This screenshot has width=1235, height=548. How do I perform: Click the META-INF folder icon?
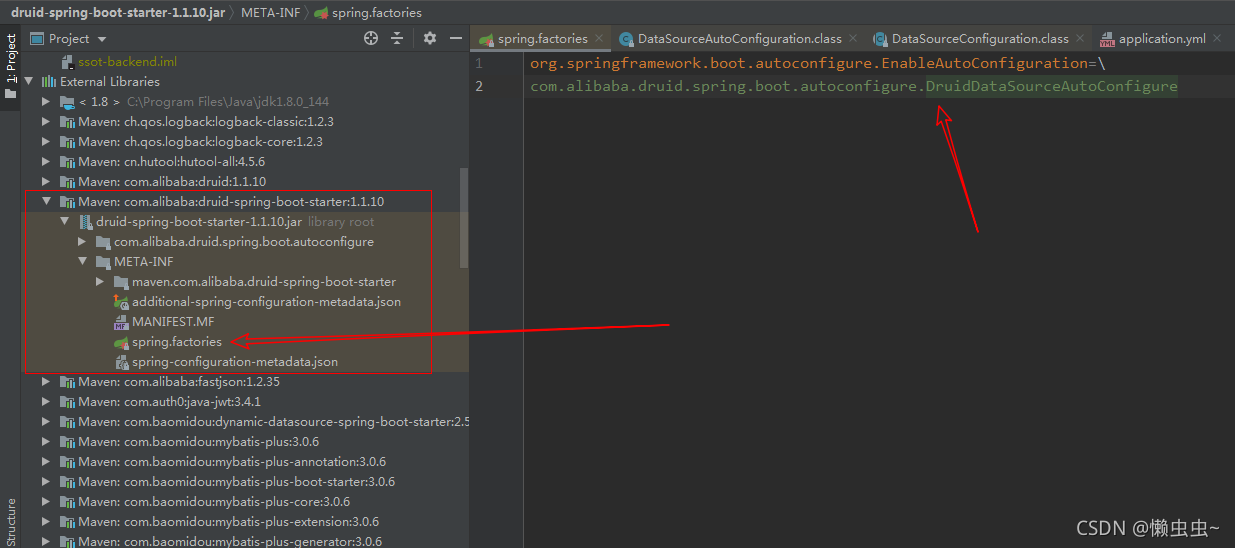103,262
